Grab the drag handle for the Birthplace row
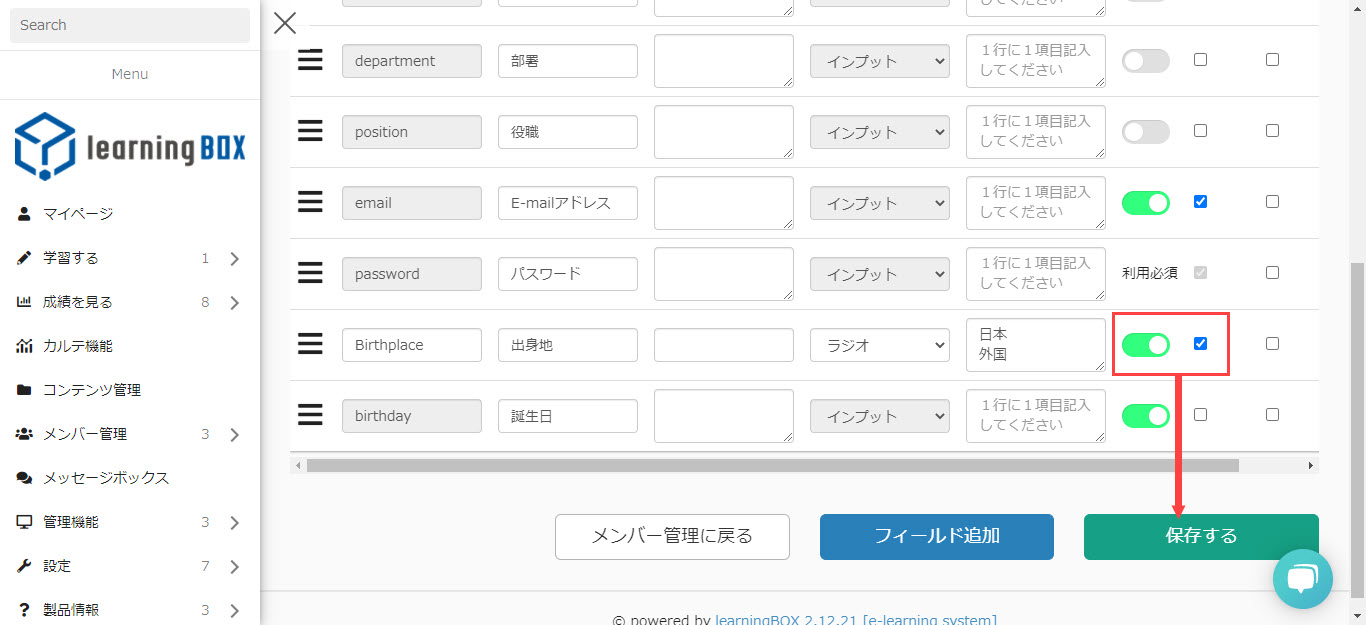Screen dimensions: 1366x625 pos(310,344)
